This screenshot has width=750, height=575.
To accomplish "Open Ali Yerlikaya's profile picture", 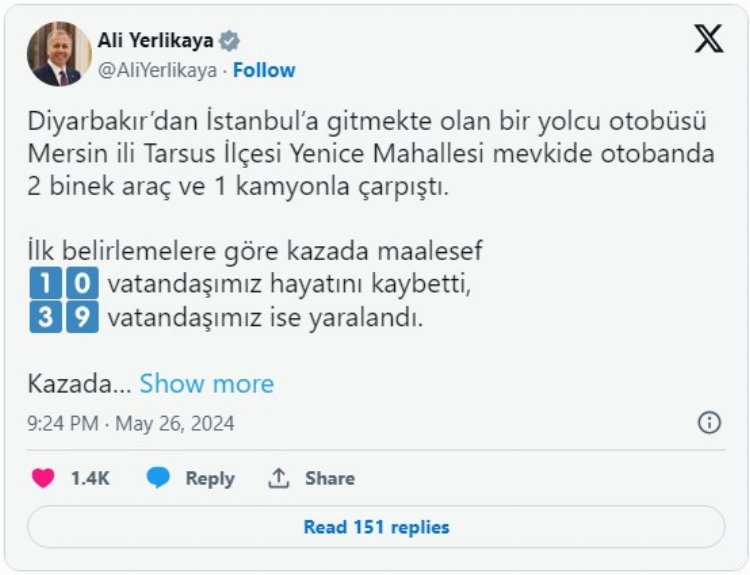I will [x=59, y=54].
